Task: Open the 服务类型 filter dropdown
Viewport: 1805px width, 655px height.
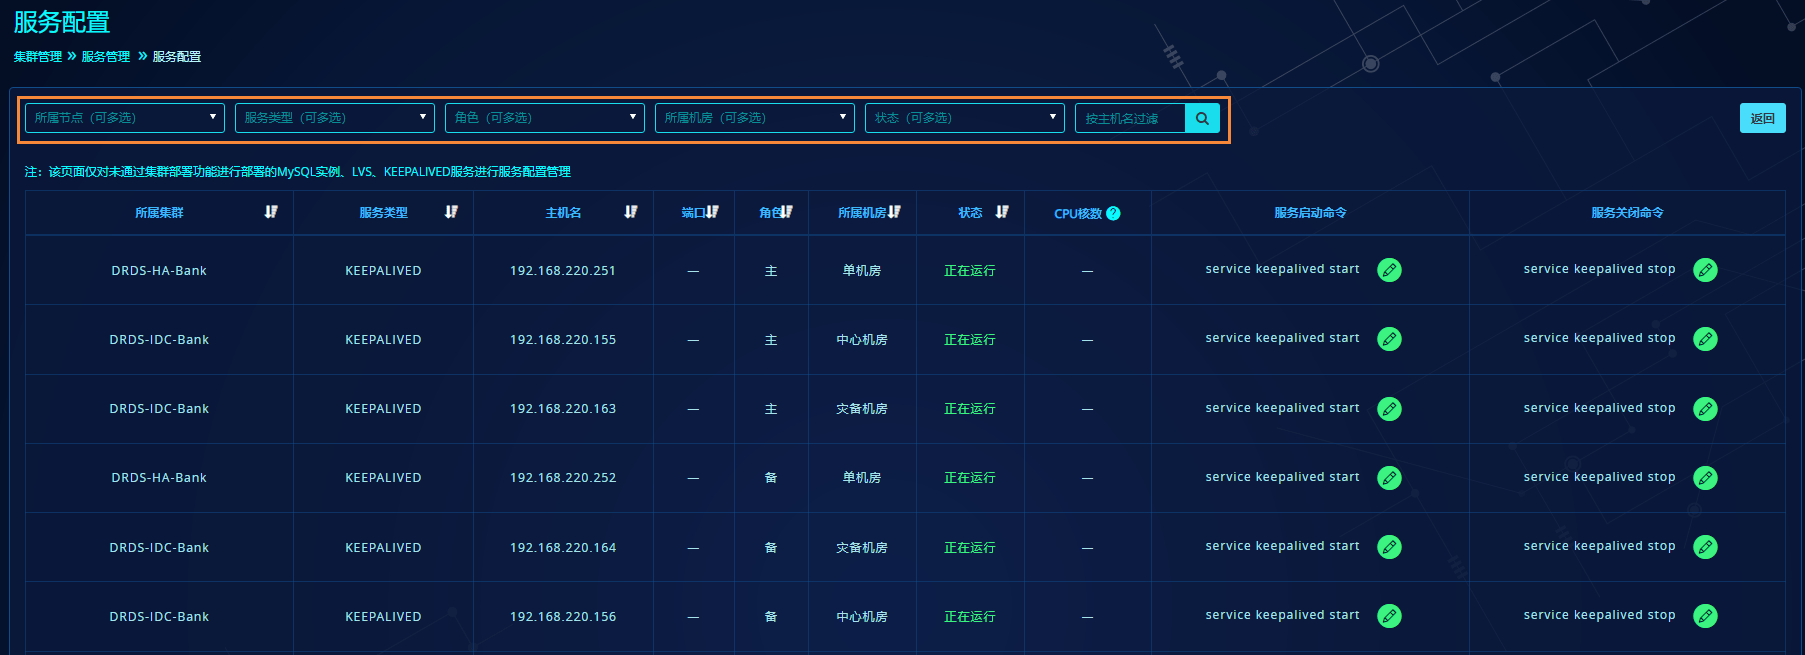Action: click(x=335, y=118)
